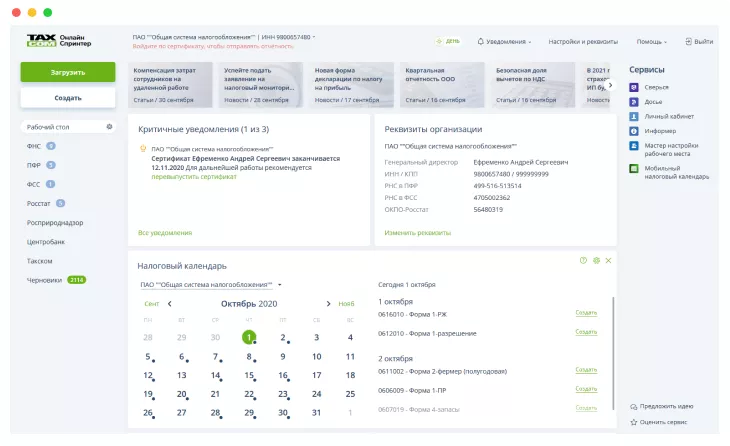Click the ФНС unread count badge
Viewport: 730px width, 446px height.
click(51, 146)
